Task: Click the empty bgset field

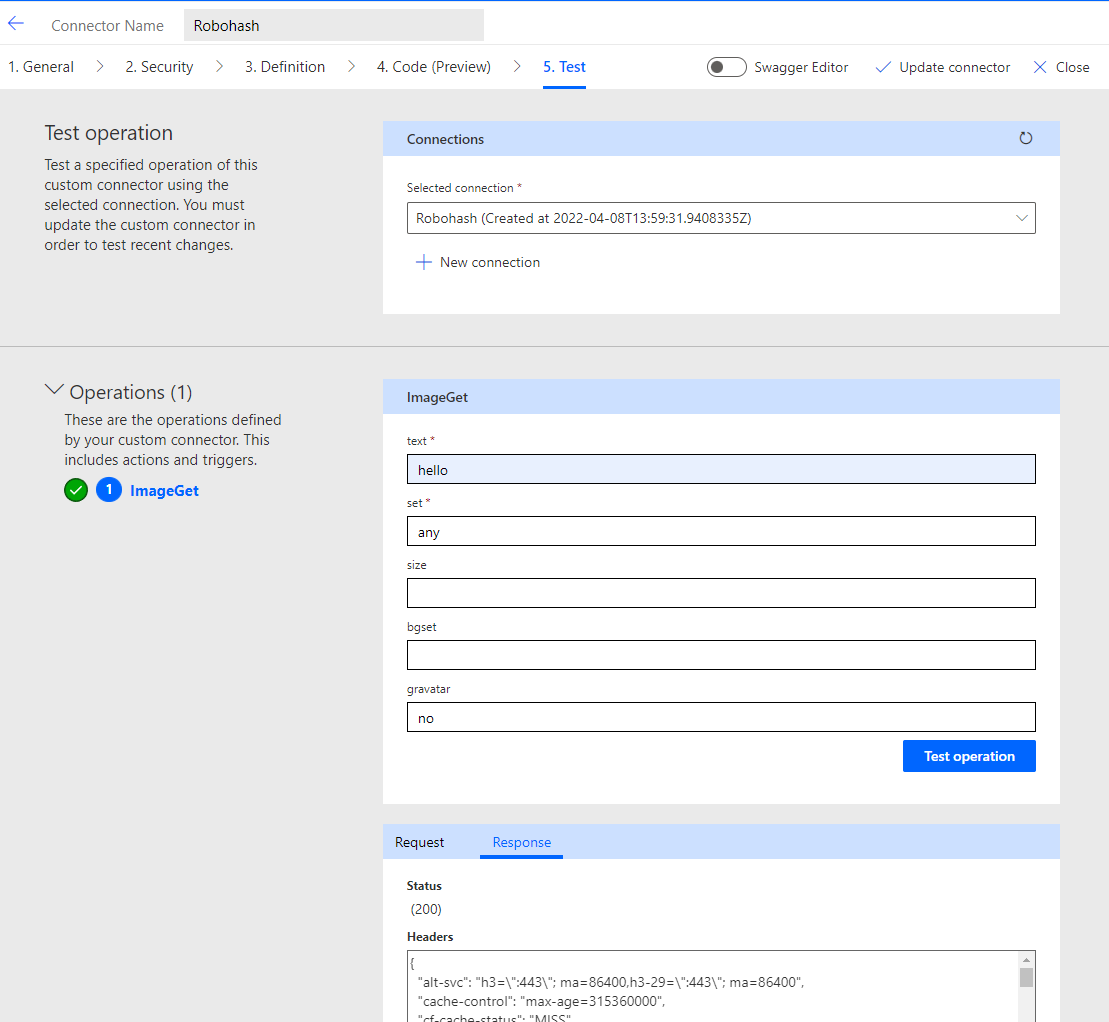Action: (x=721, y=656)
